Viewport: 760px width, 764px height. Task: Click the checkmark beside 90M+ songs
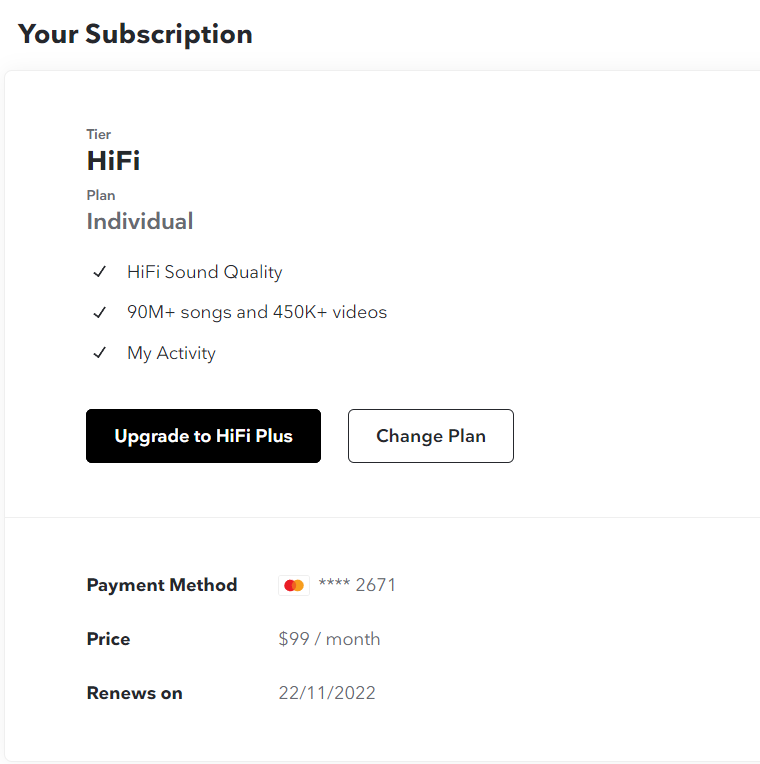pyautogui.click(x=99, y=312)
